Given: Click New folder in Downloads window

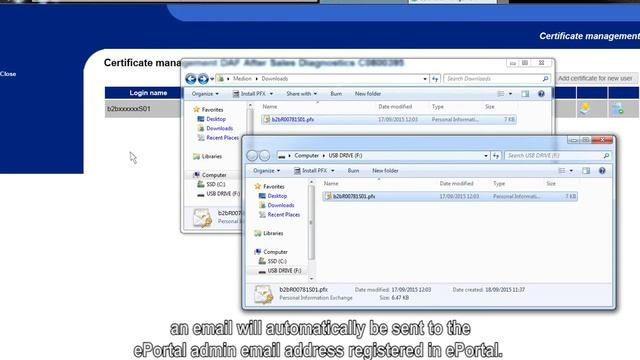Looking at the screenshot, I should point(368,94).
